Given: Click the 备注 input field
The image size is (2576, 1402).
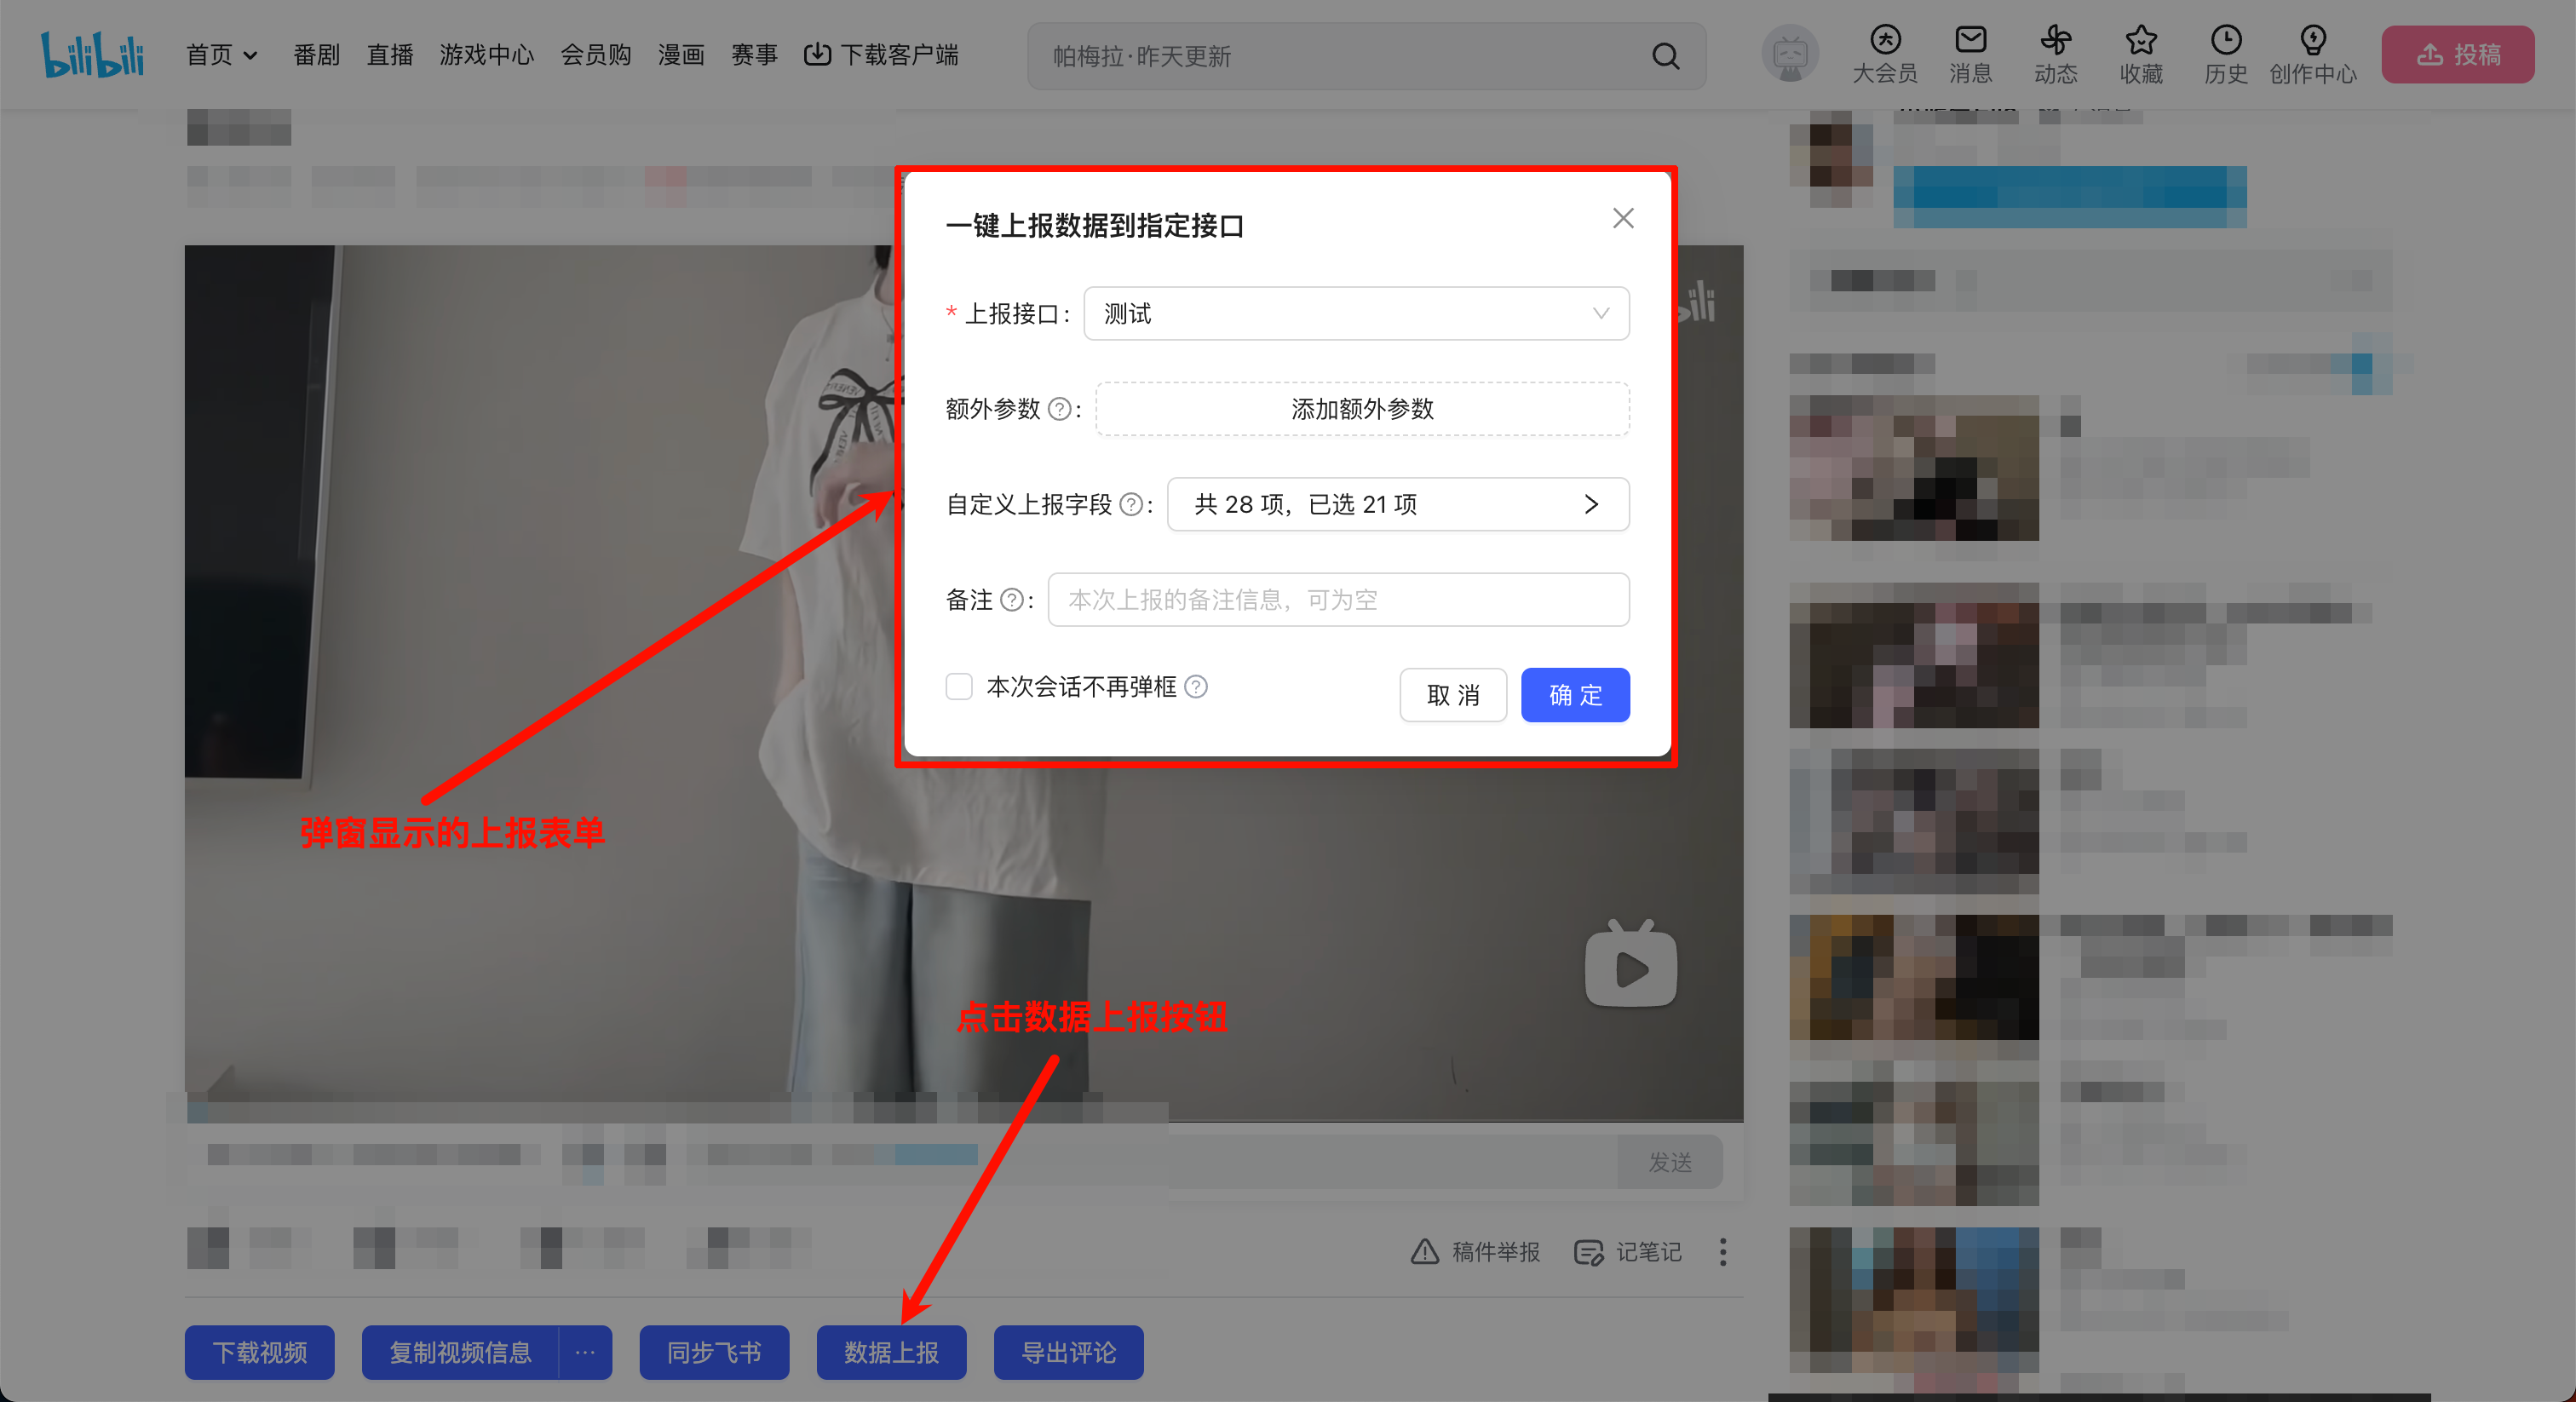Looking at the screenshot, I should click(x=1338, y=600).
